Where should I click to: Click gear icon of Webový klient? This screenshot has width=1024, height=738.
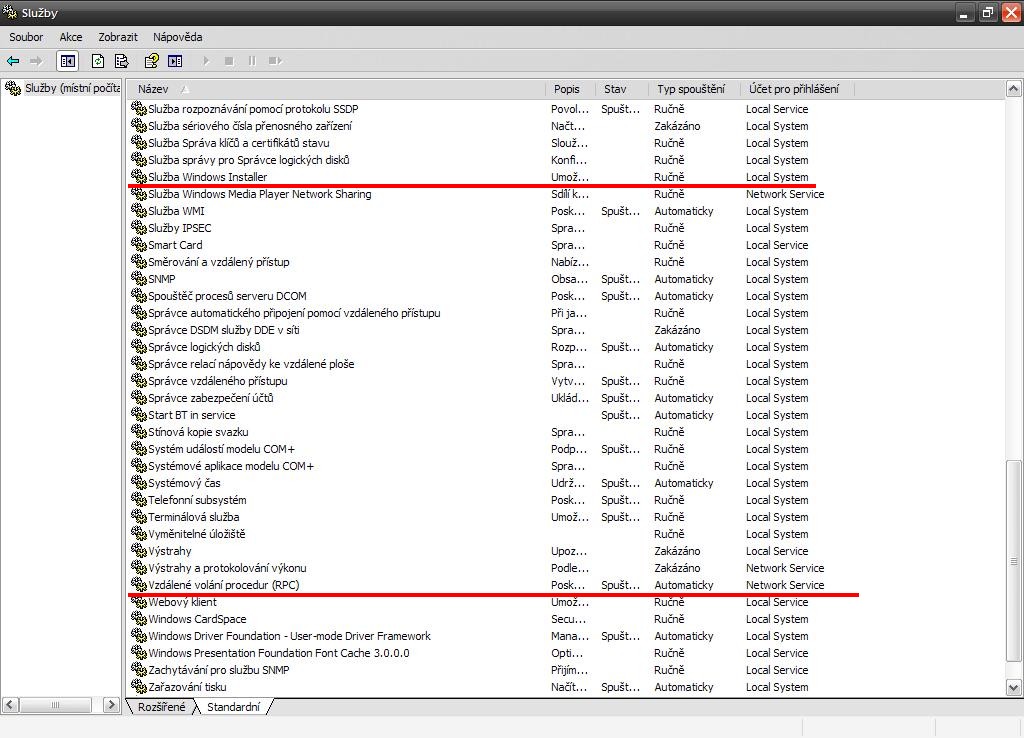pyautogui.click(x=138, y=602)
